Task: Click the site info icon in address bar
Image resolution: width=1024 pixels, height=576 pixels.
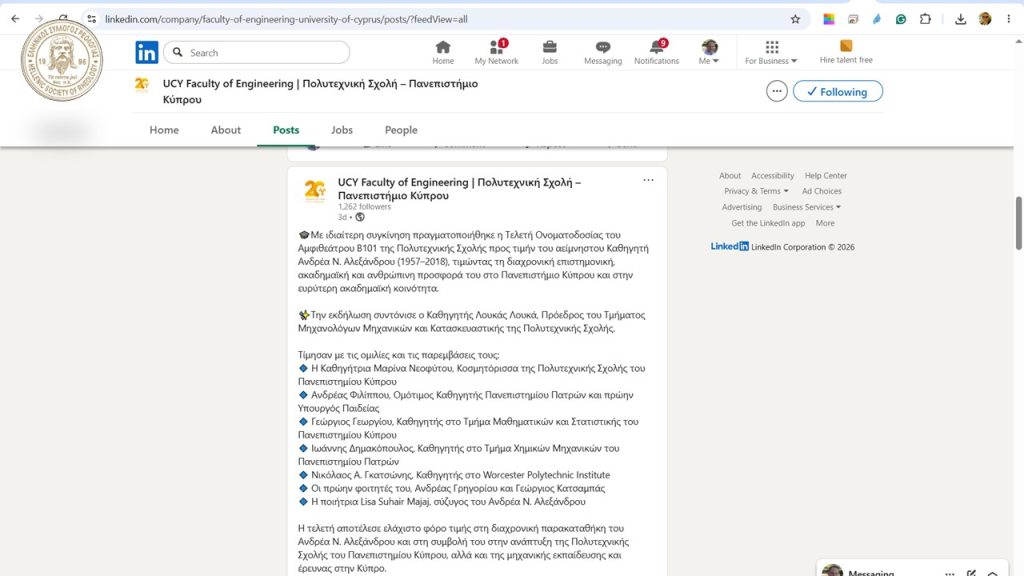Action: coord(92,19)
